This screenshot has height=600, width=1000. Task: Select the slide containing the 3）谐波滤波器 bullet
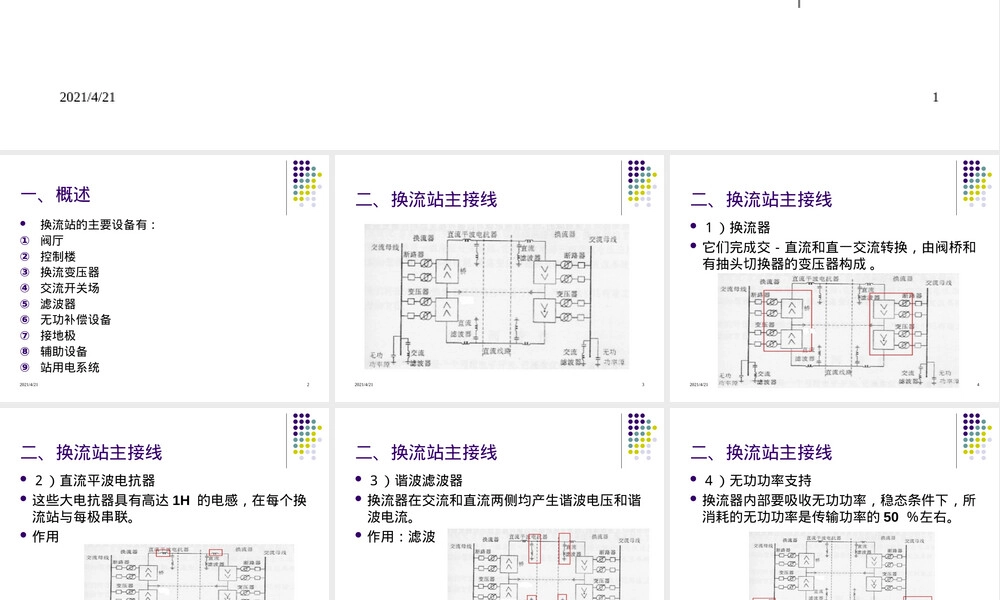499,504
